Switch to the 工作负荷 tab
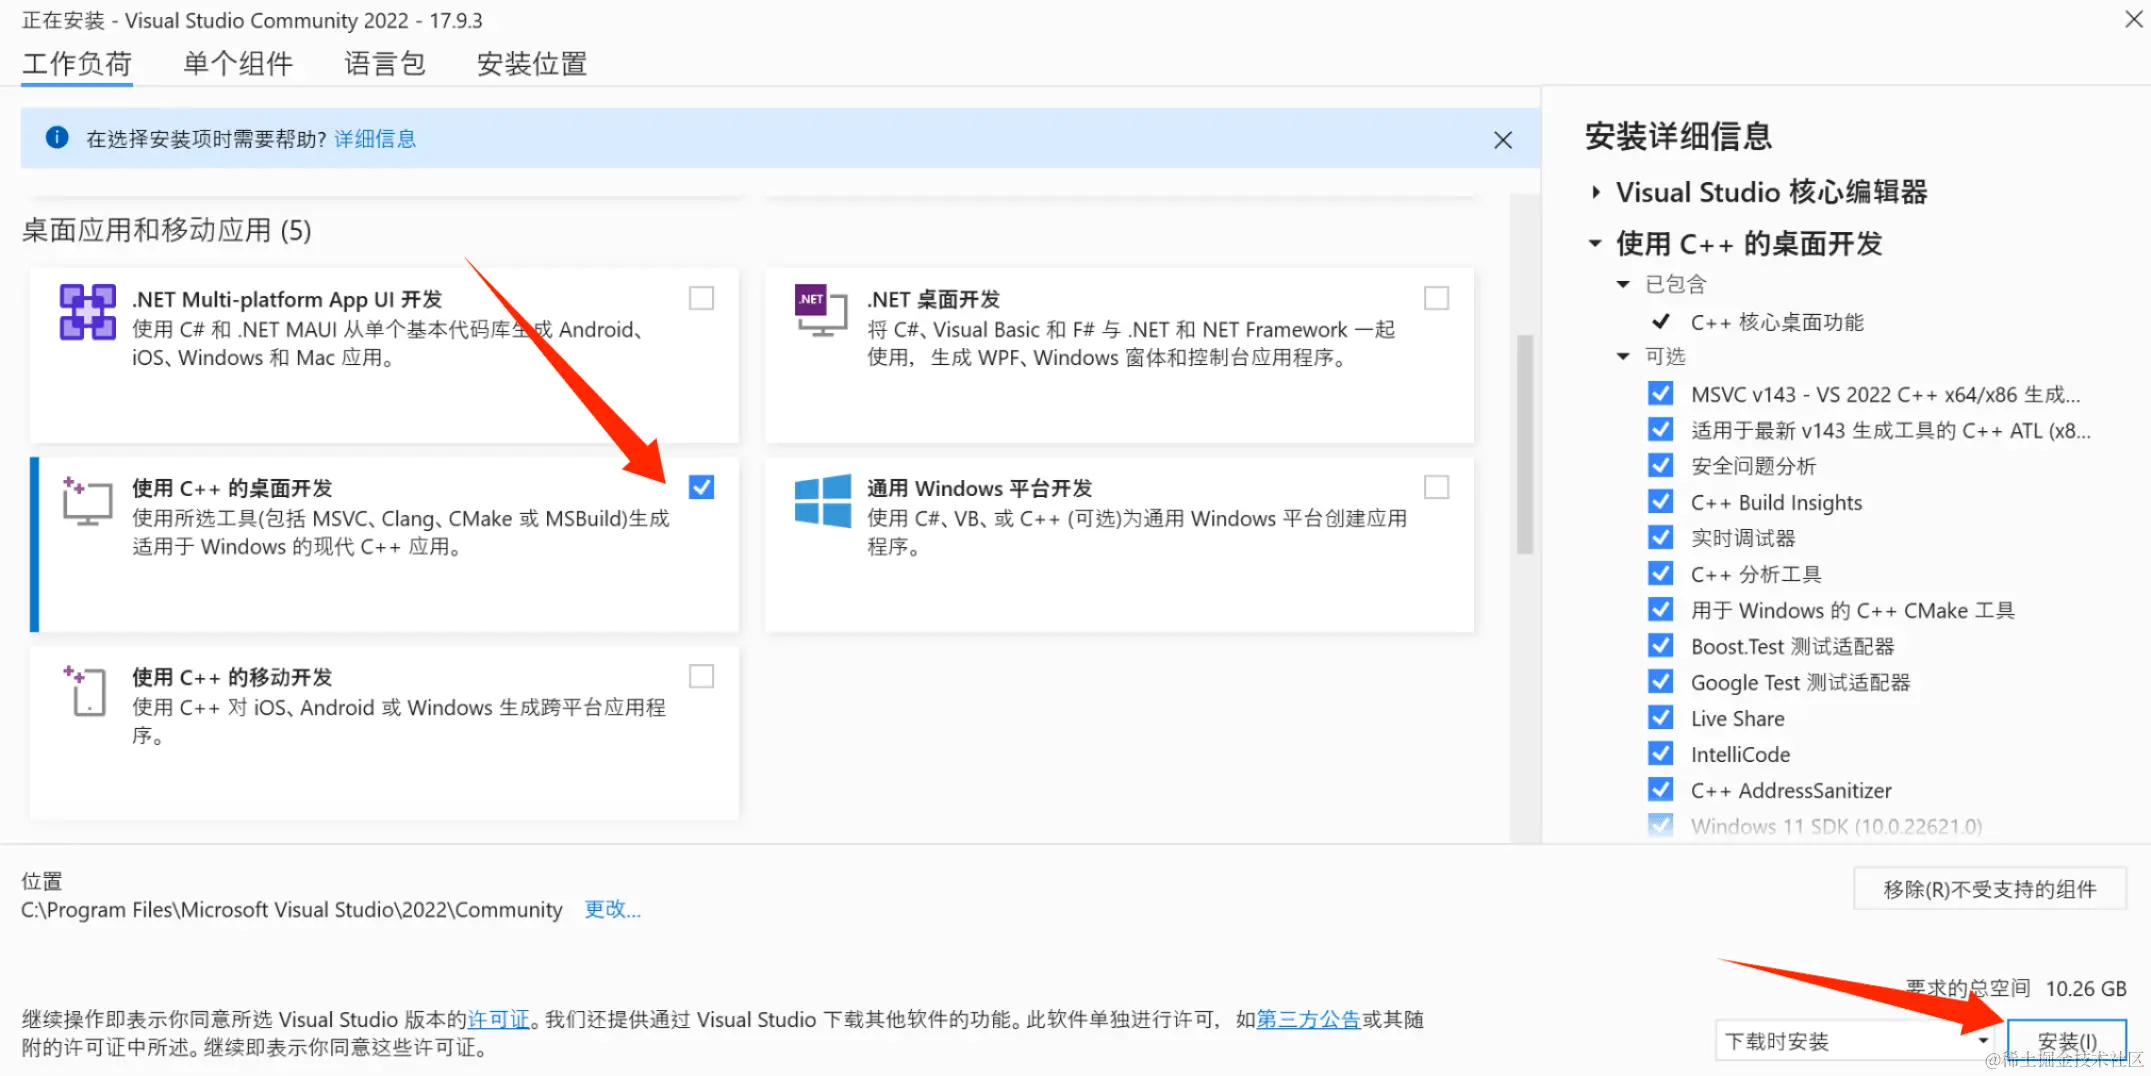The height and width of the screenshot is (1076, 2151). 77,64
